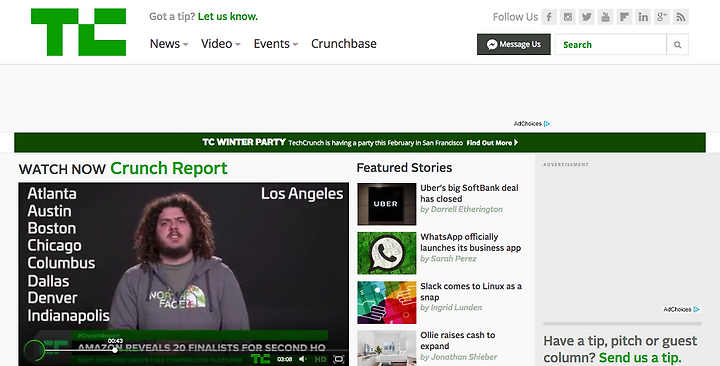Click the 'Let us know.' tip link
The width and height of the screenshot is (720, 366).
228,17
